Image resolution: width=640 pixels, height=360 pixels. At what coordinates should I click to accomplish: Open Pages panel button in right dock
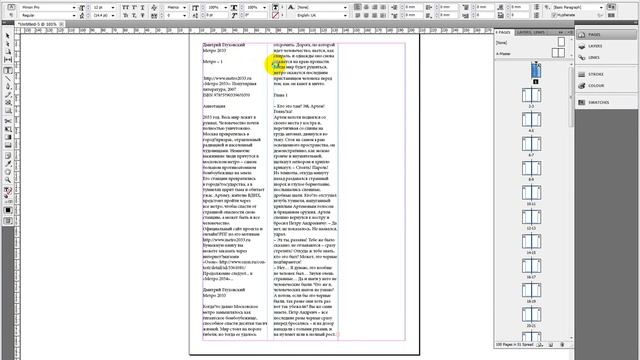pos(606,35)
